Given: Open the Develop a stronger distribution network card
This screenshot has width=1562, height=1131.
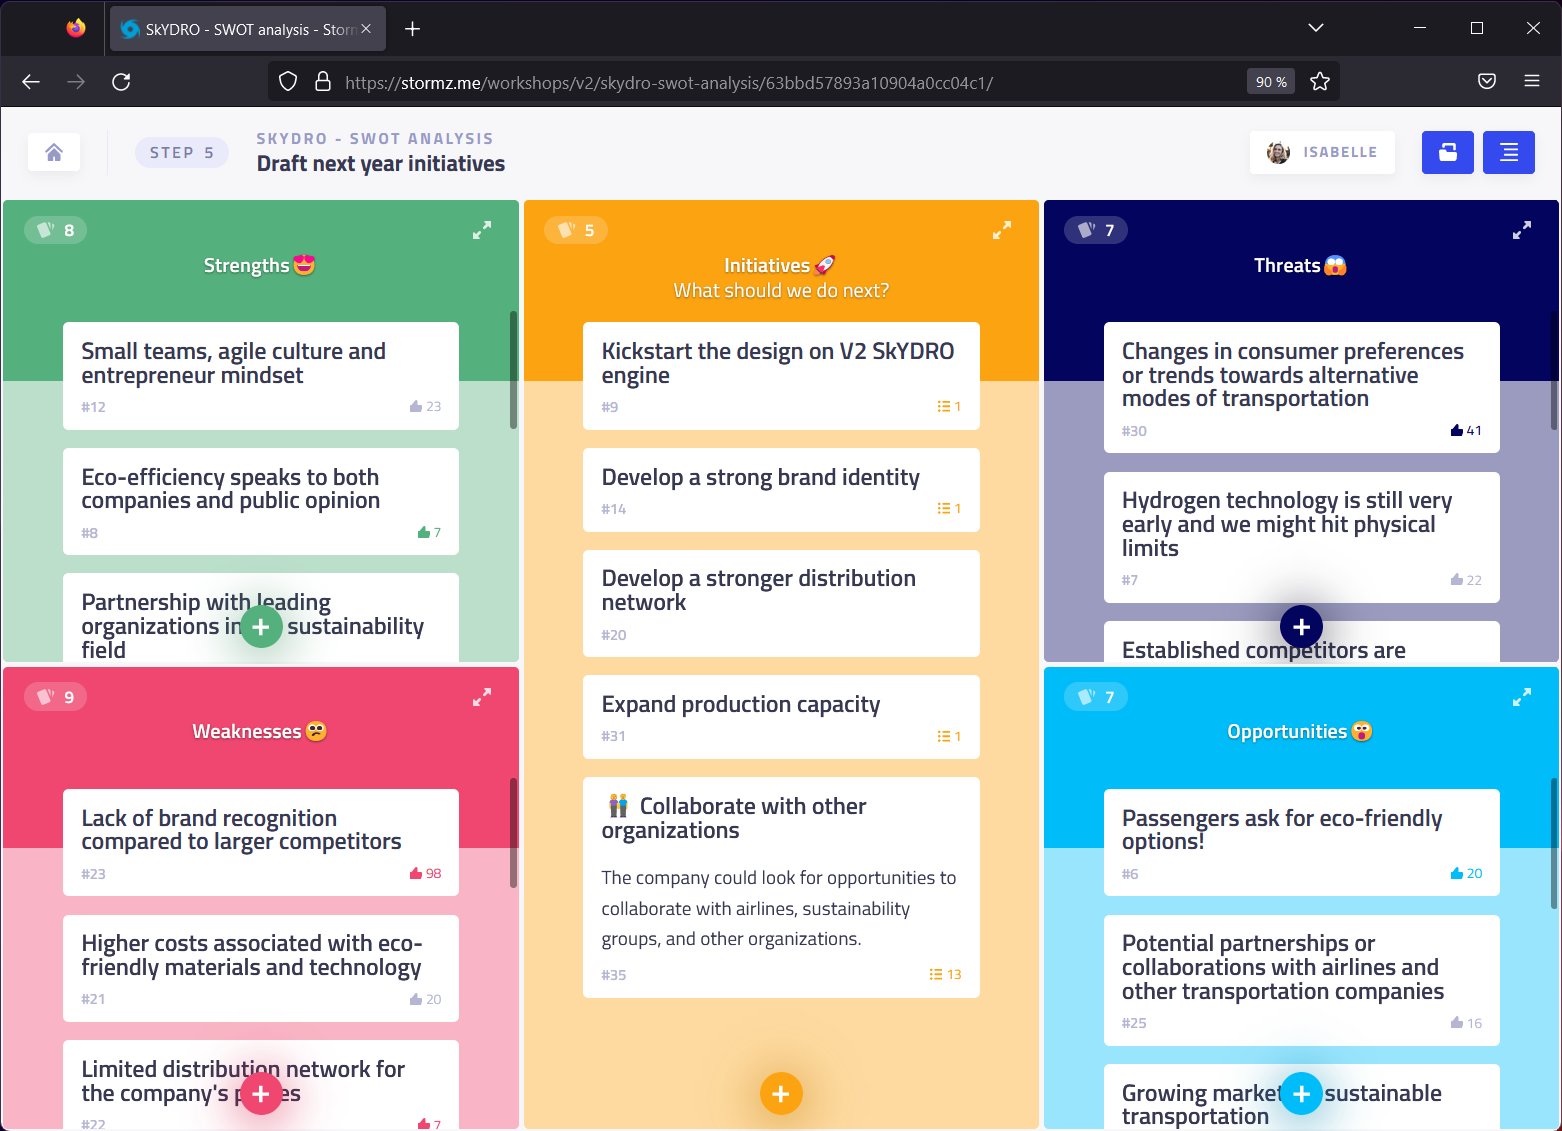Looking at the screenshot, I should (781, 603).
